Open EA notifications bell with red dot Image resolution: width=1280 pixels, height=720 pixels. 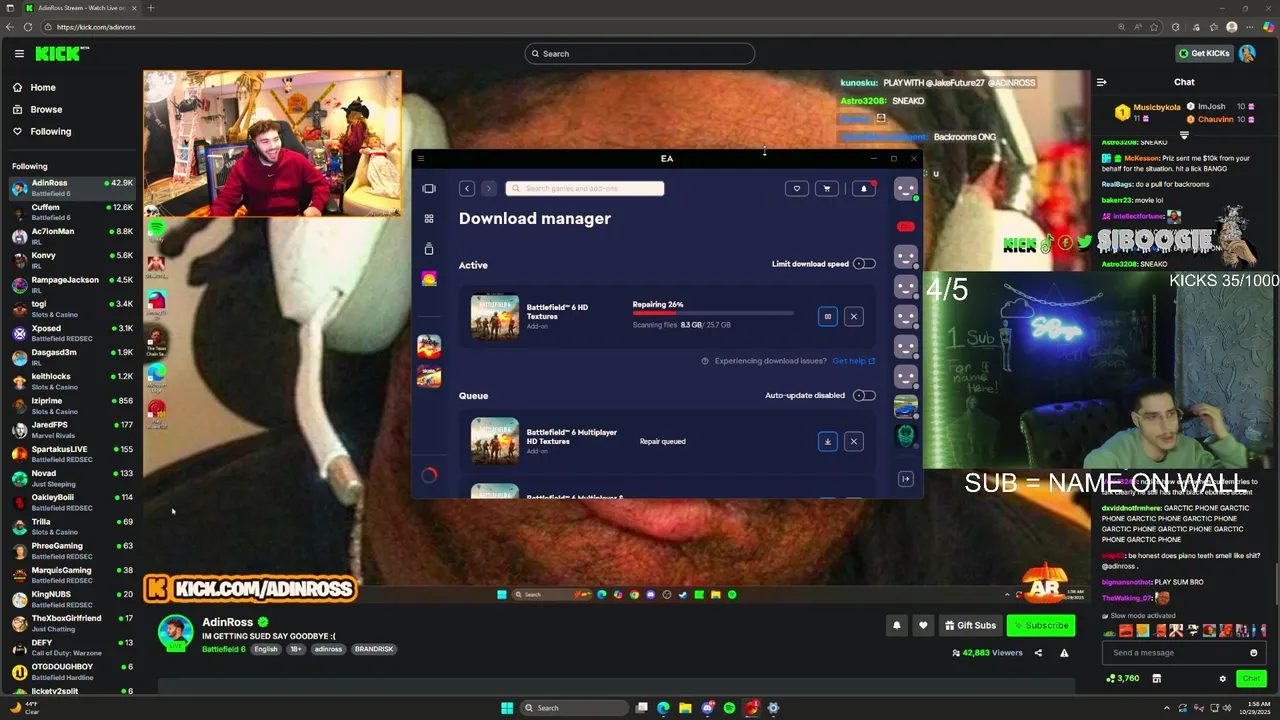click(x=864, y=189)
